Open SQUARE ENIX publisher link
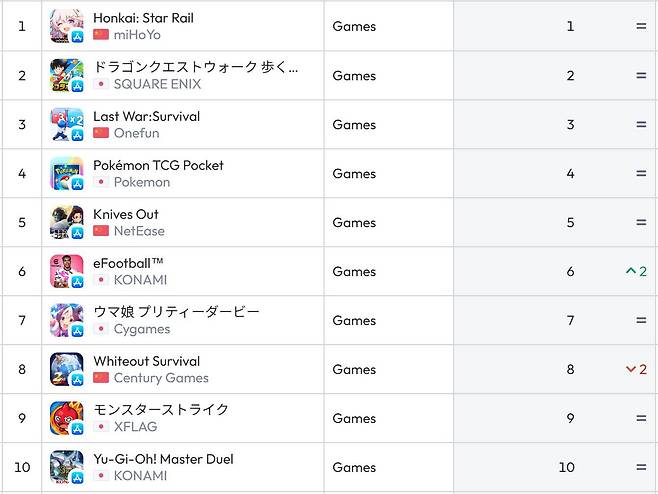The width and height of the screenshot is (658, 494). 159,84
